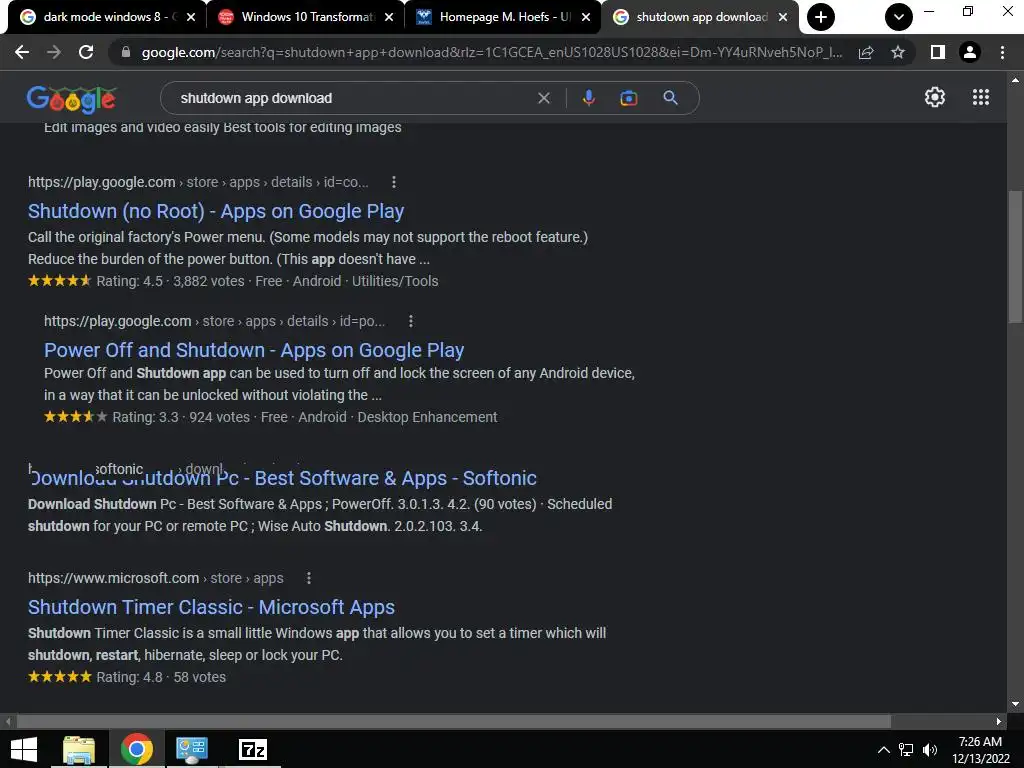The width and height of the screenshot is (1024, 768).
Task: Open Google quick settings gear
Action: click(x=935, y=97)
